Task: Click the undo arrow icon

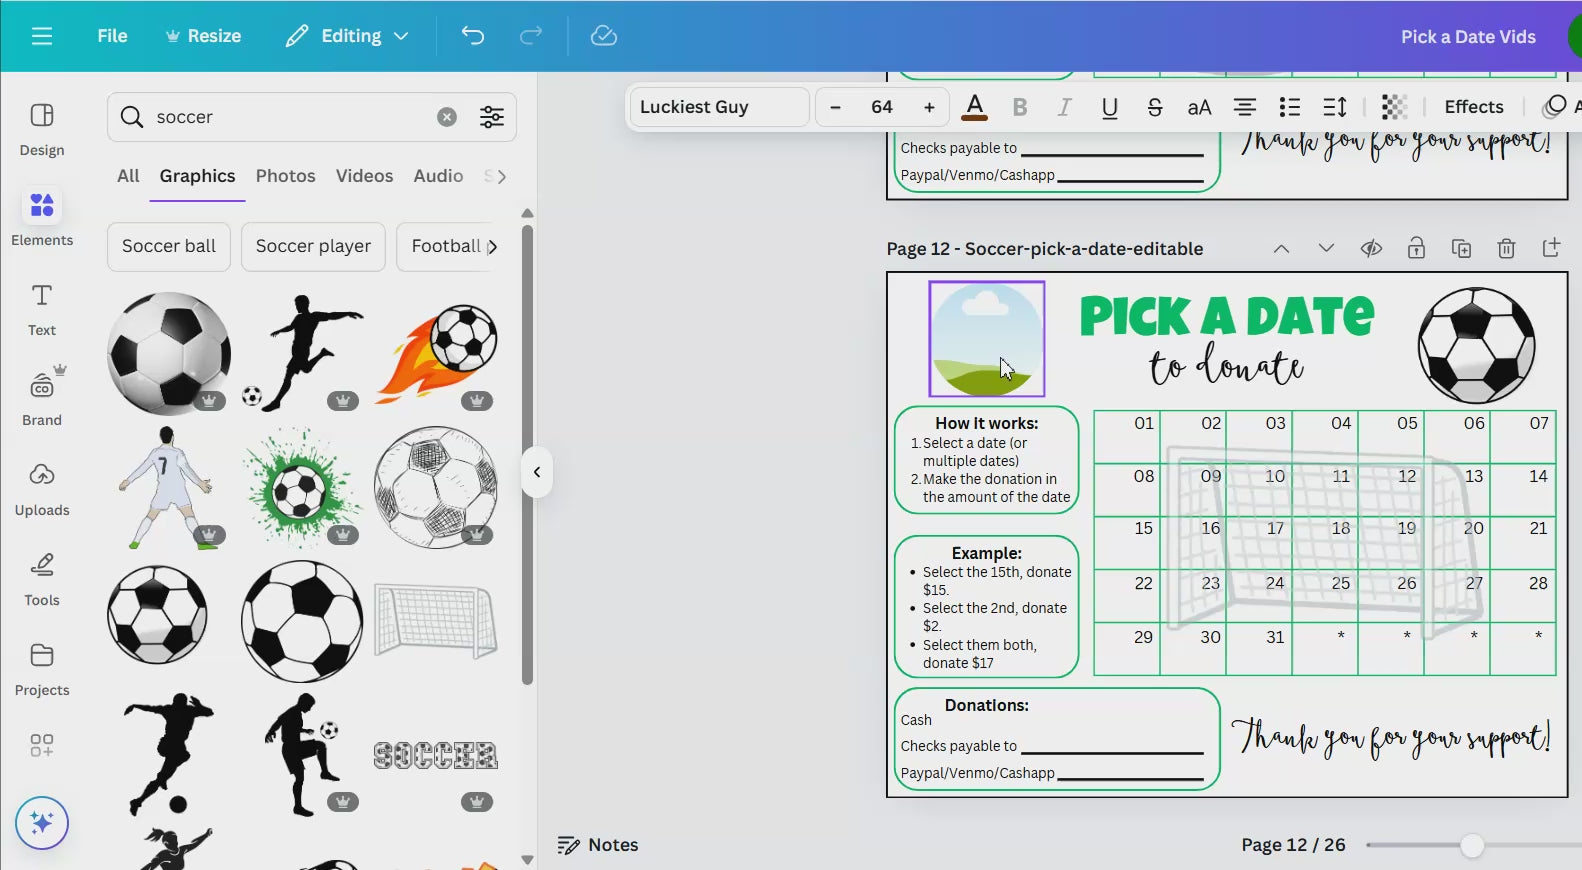Action: coord(473,36)
